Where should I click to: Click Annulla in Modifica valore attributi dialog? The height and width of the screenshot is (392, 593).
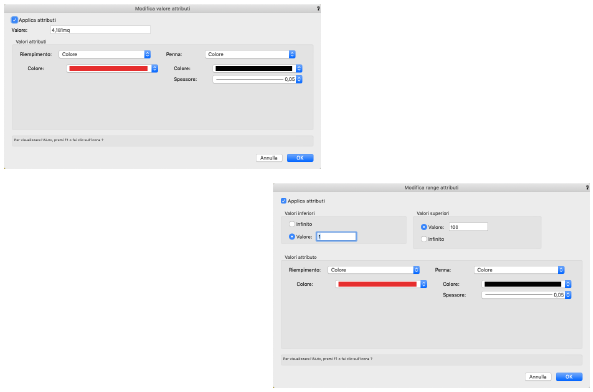pos(269,158)
